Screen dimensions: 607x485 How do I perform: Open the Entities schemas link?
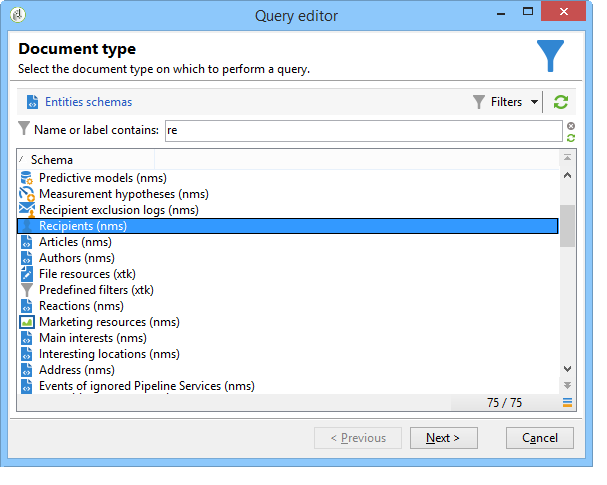coord(88,102)
